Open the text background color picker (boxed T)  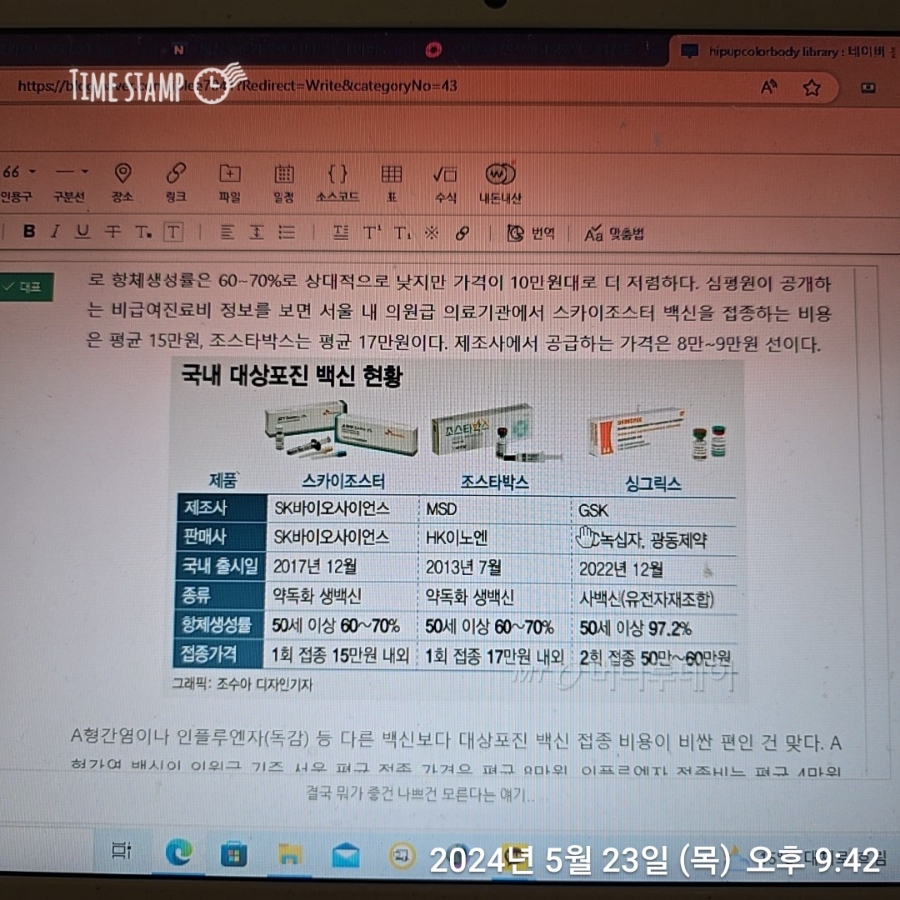click(x=173, y=232)
